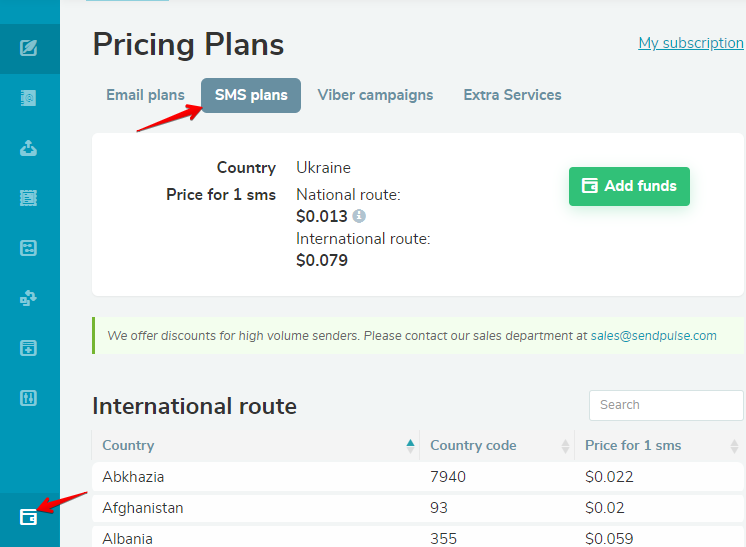Select the SMS plans tab

pos(251,96)
